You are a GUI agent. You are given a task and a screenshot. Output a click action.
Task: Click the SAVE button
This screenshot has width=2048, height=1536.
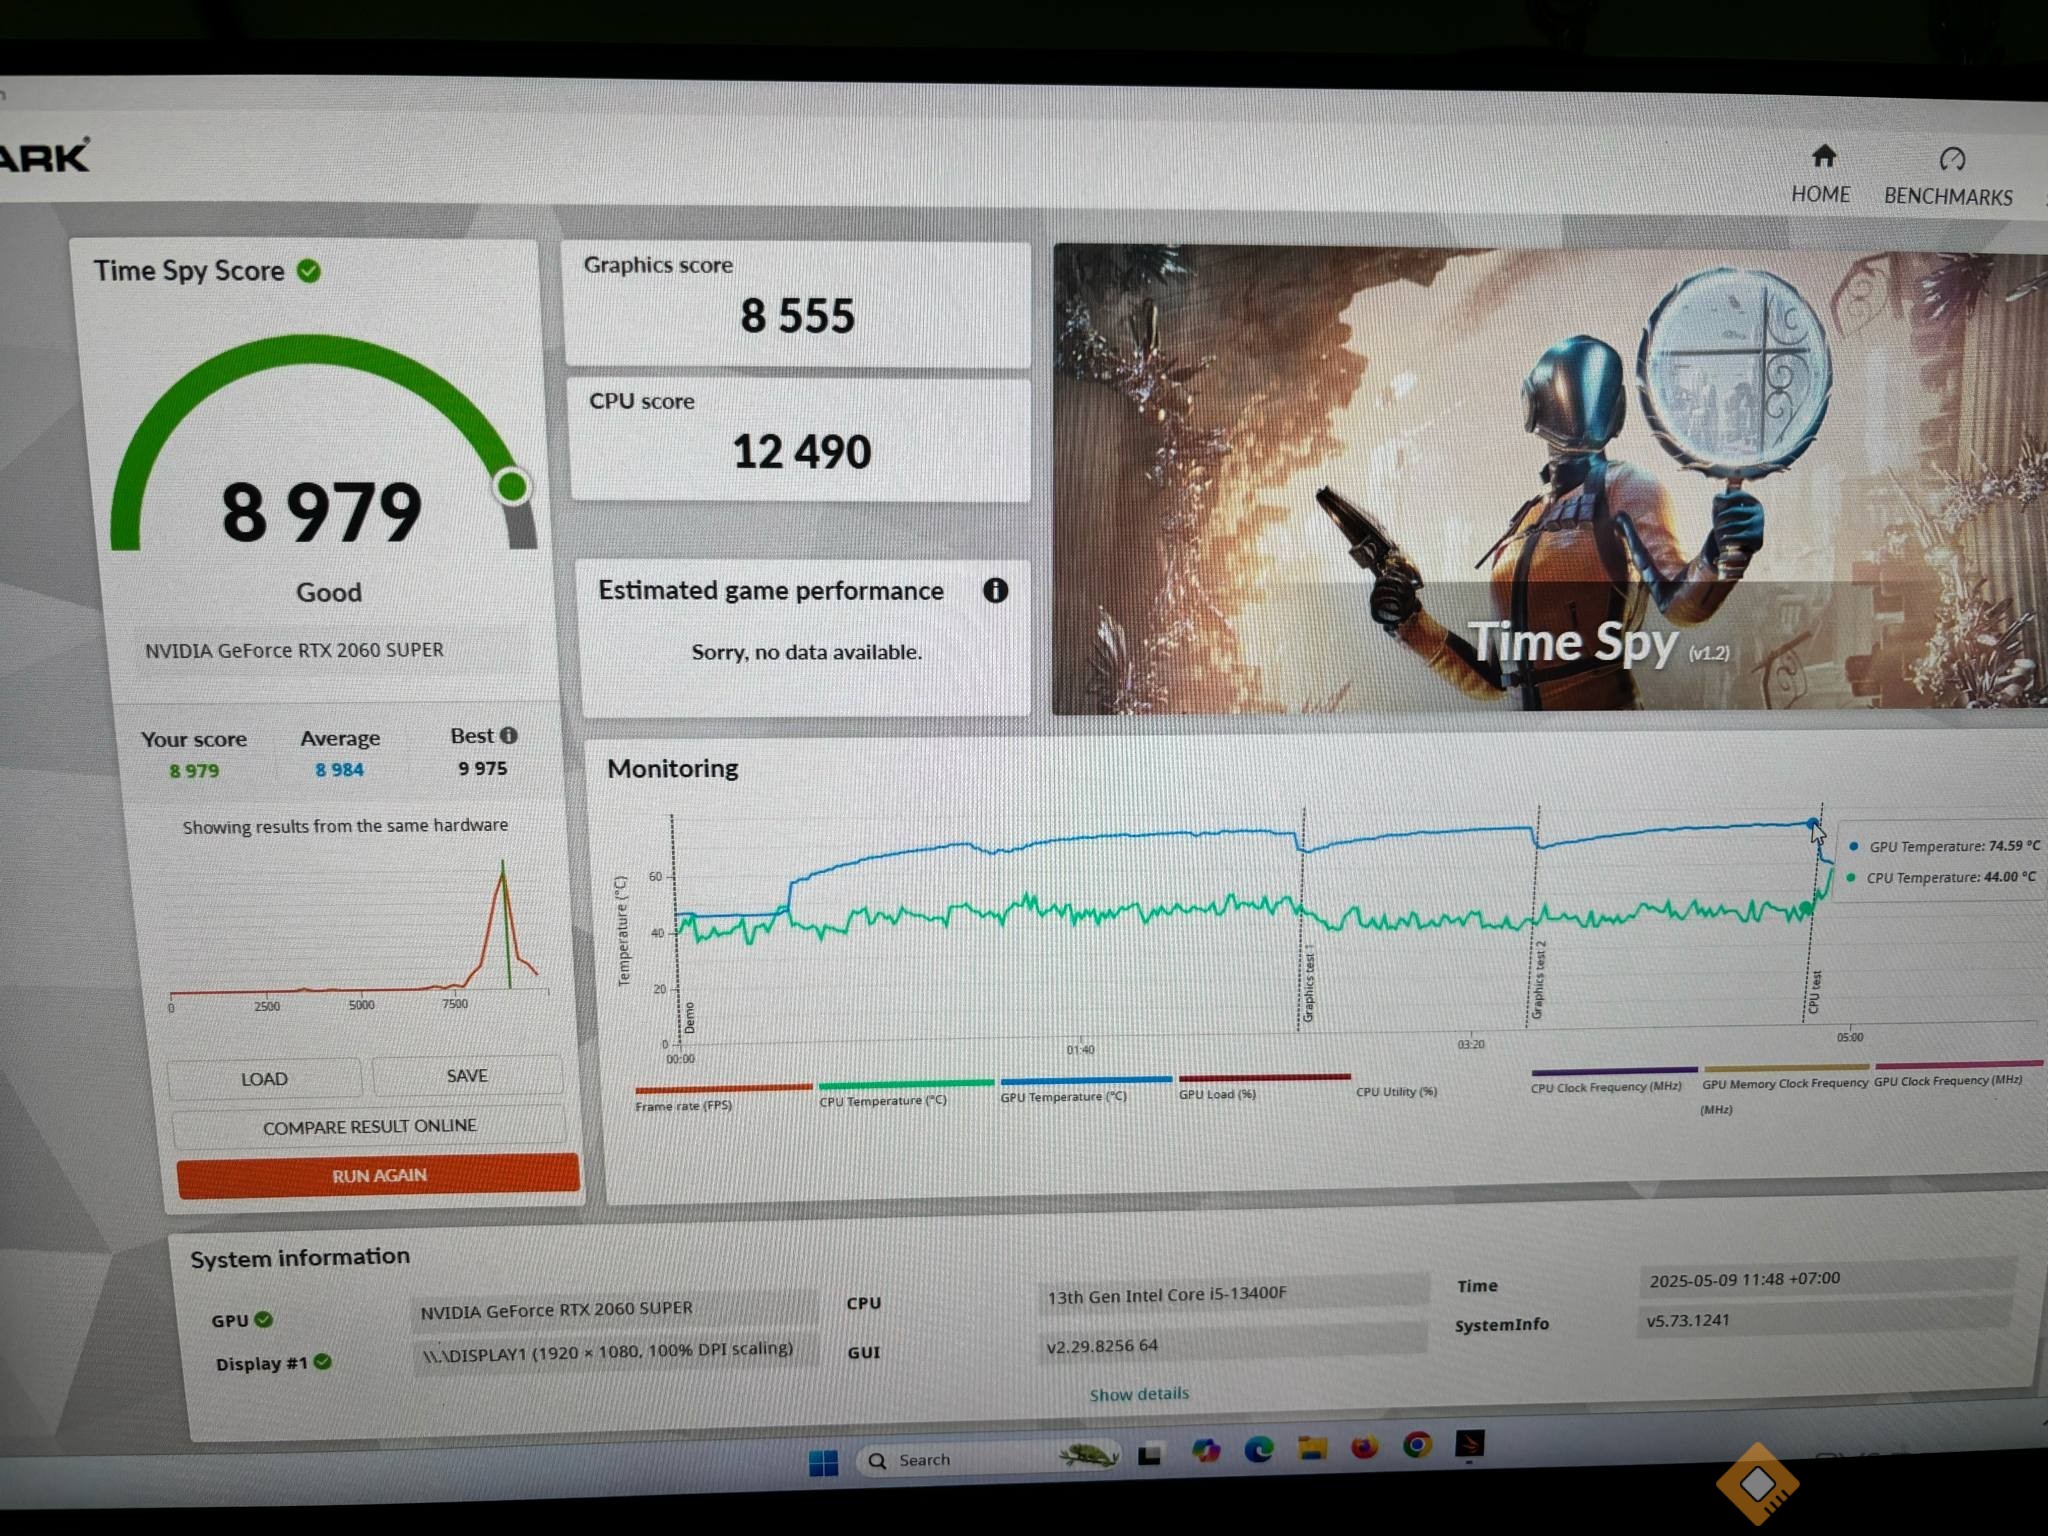click(x=467, y=1075)
